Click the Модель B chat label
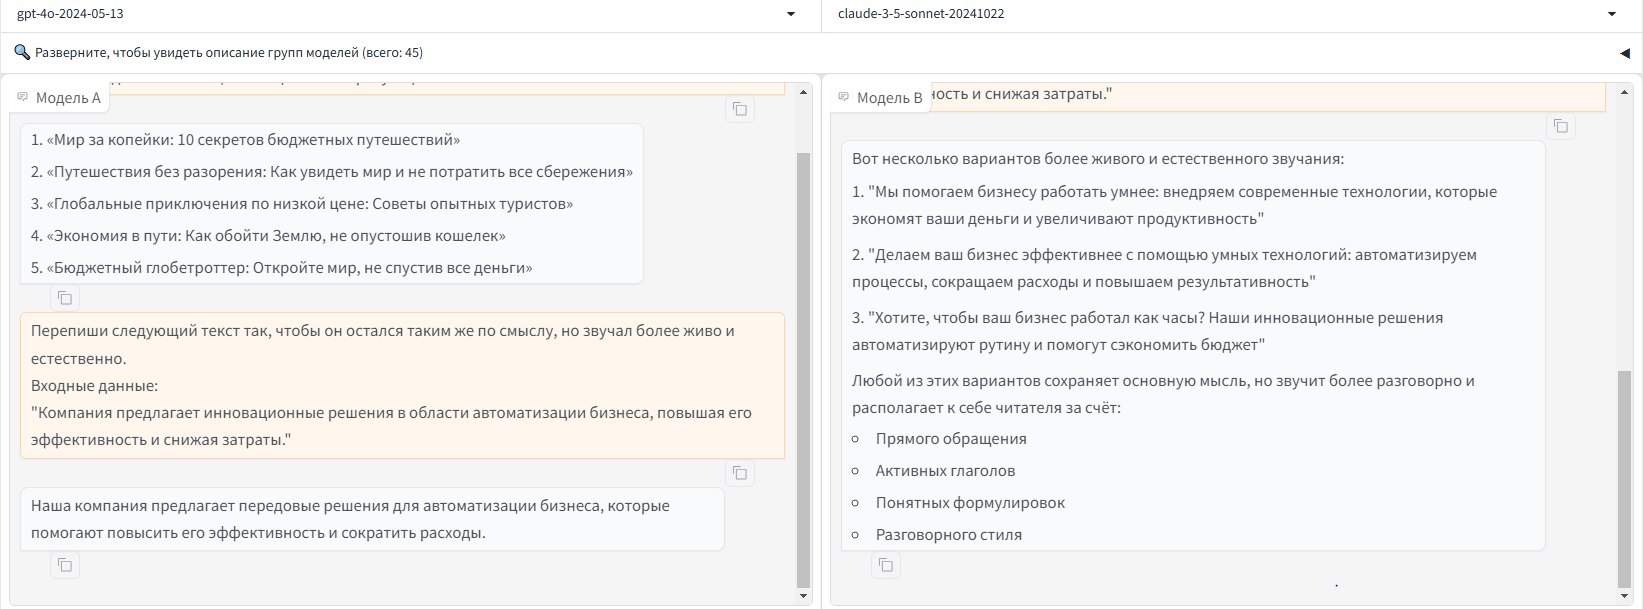The height and width of the screenshot is (609, 1643). 881,98
